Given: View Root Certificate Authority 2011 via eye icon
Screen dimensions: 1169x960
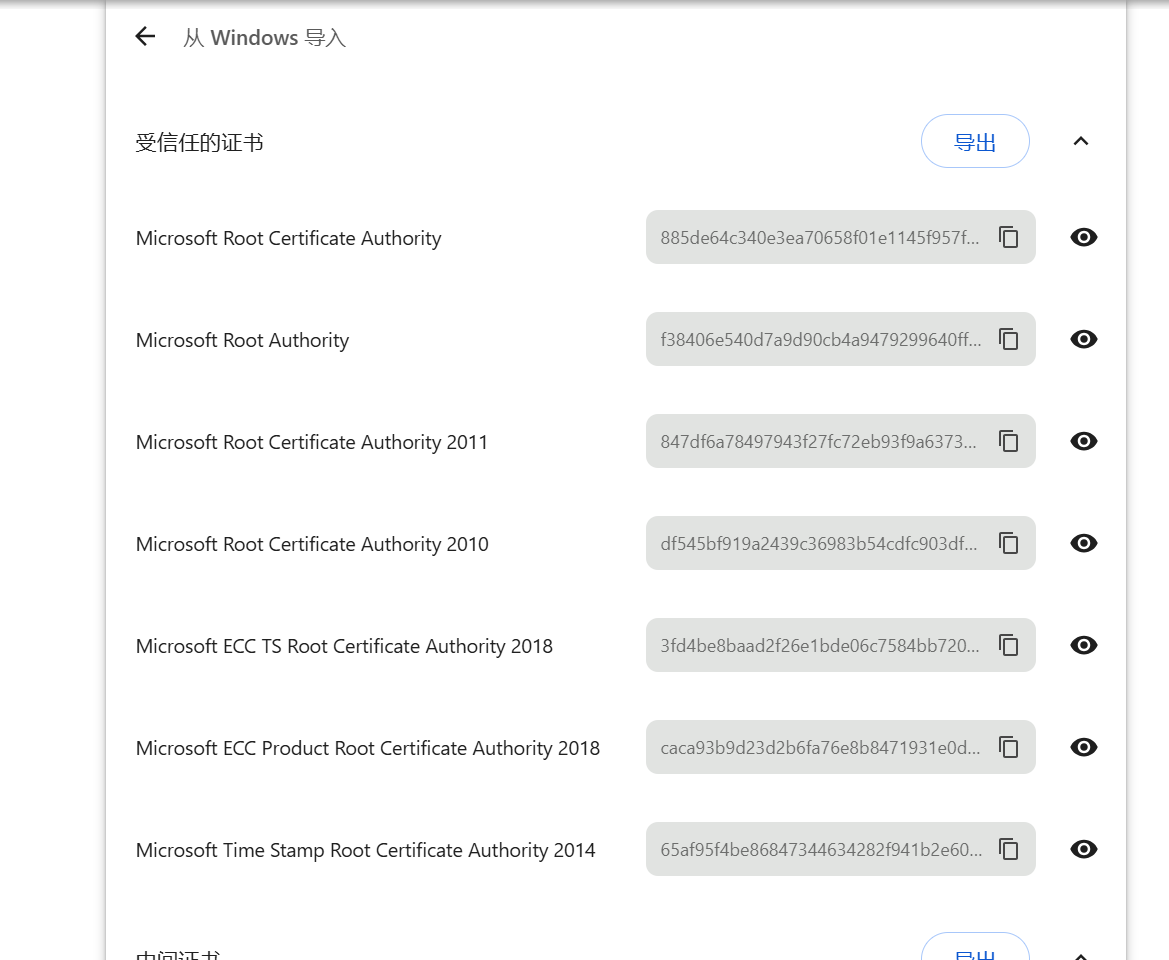Looking at the screenshot, I should pos(1084,441).
